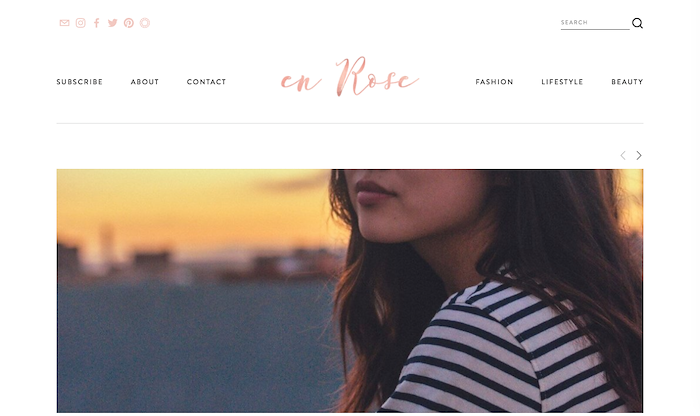Select the Beauty category
The width and height of the screenshot is (700, 416).
click(627, 82)
